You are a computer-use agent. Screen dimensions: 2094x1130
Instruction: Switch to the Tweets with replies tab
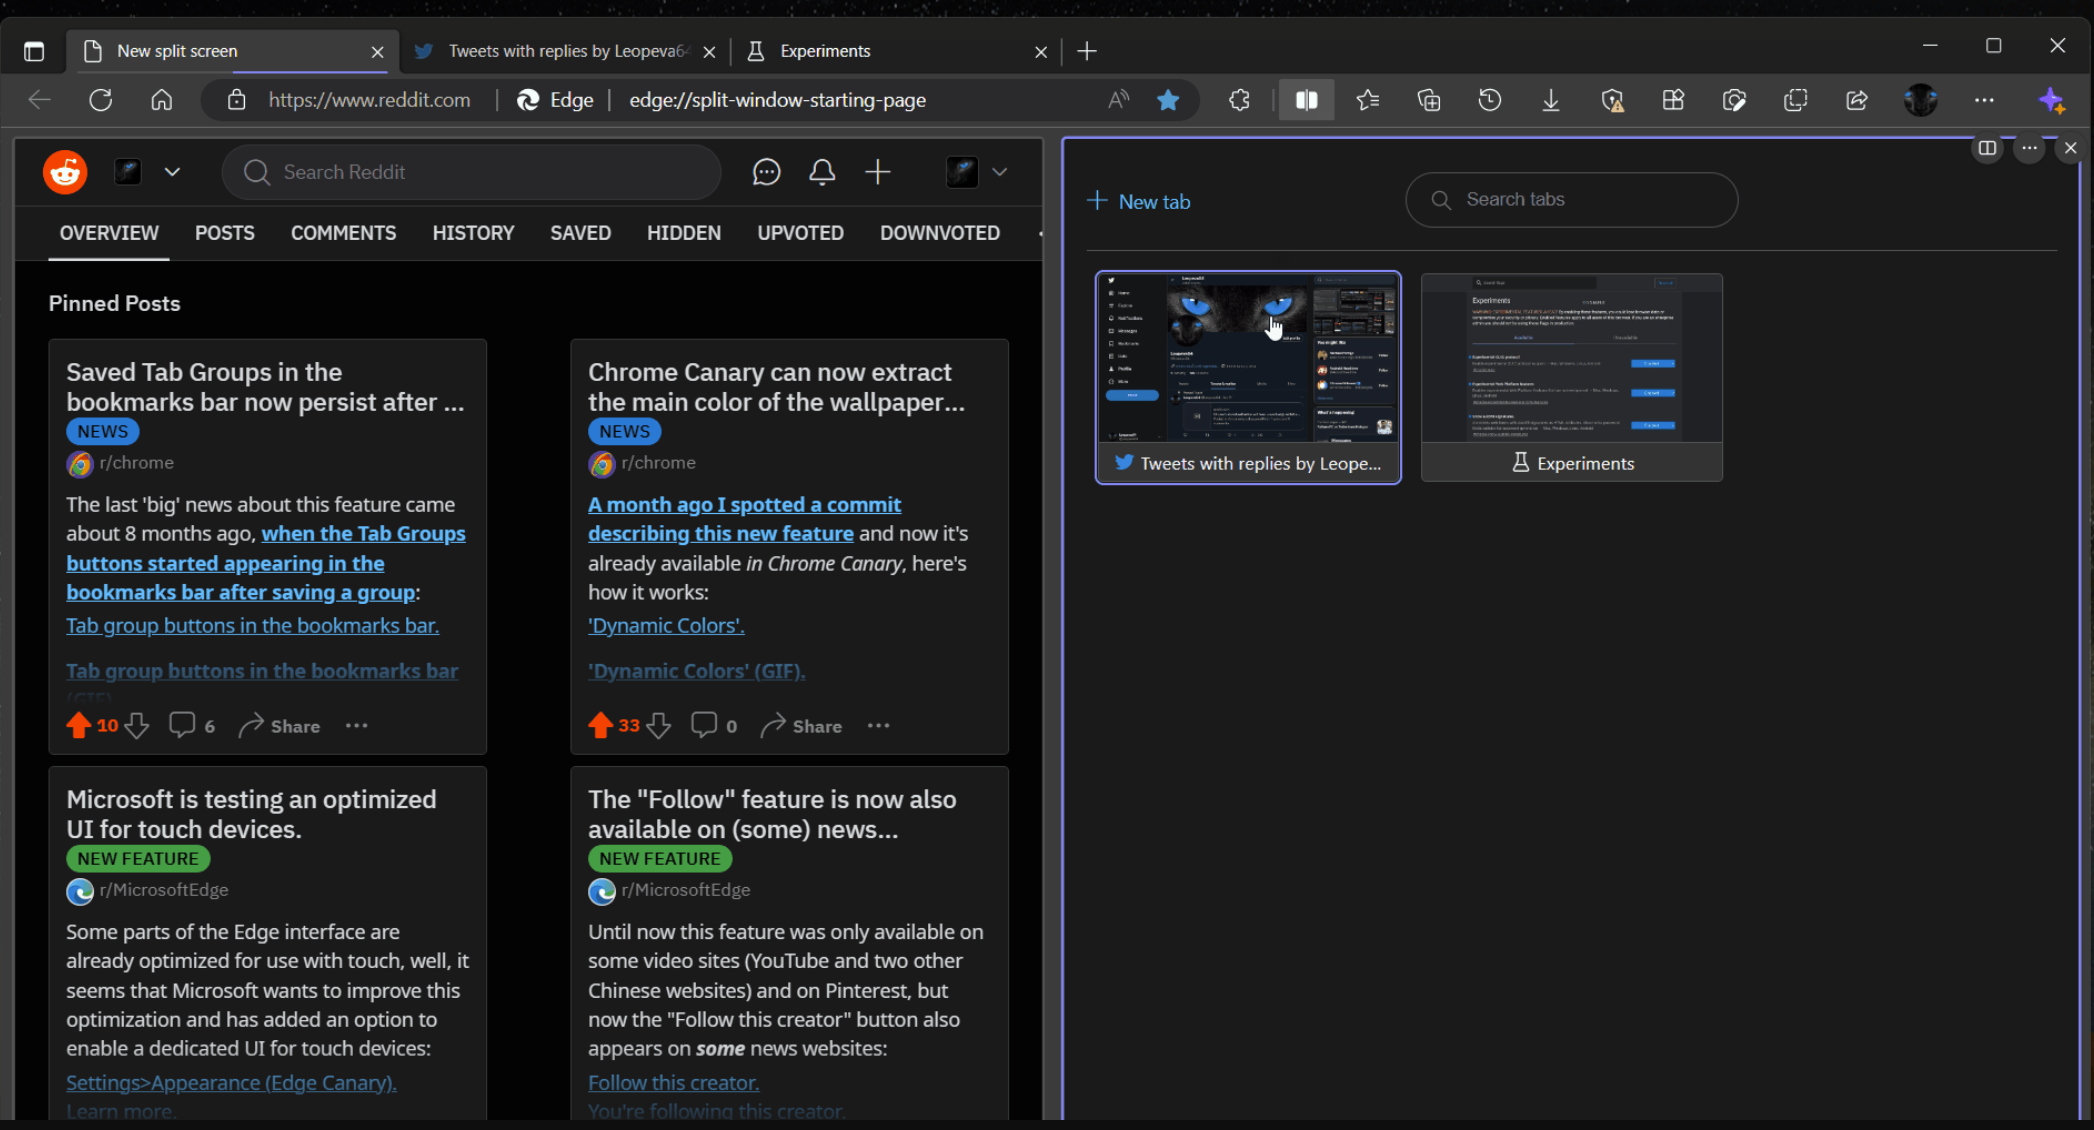coord(566,51)
